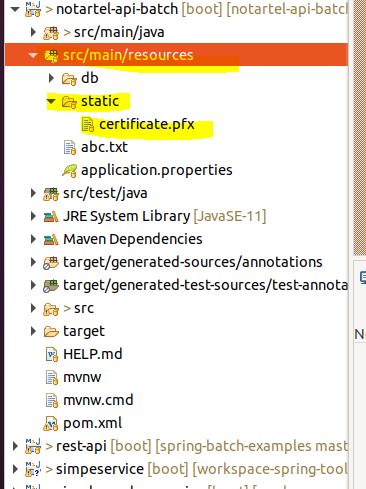Click the generated-sources annotations folder icon
The image size is (366, 489).
point(51,263)
